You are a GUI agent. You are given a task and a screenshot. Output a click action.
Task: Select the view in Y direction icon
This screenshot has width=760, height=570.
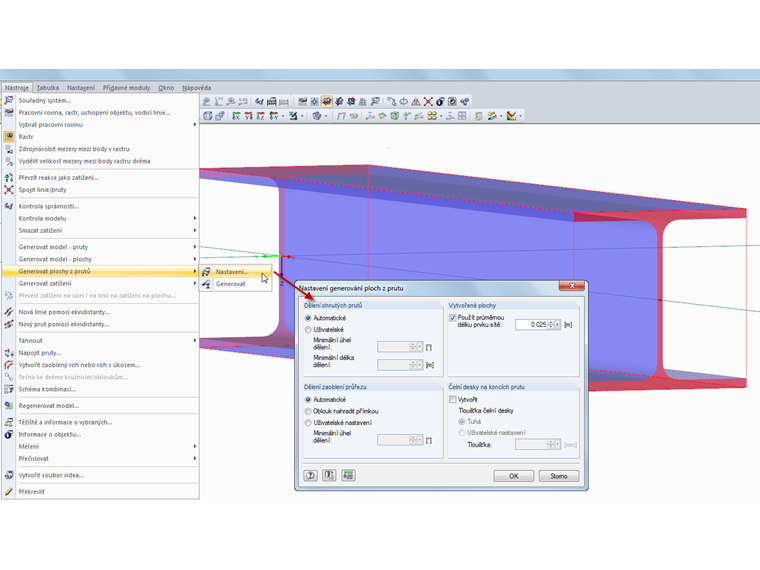(249, 116)
